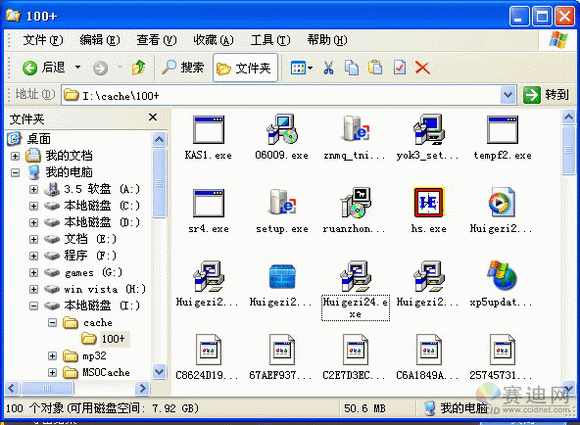This screenshot has height=425, width=580.
Task: Select the tempf2.exe file icon
Action: tap(502, 130)
